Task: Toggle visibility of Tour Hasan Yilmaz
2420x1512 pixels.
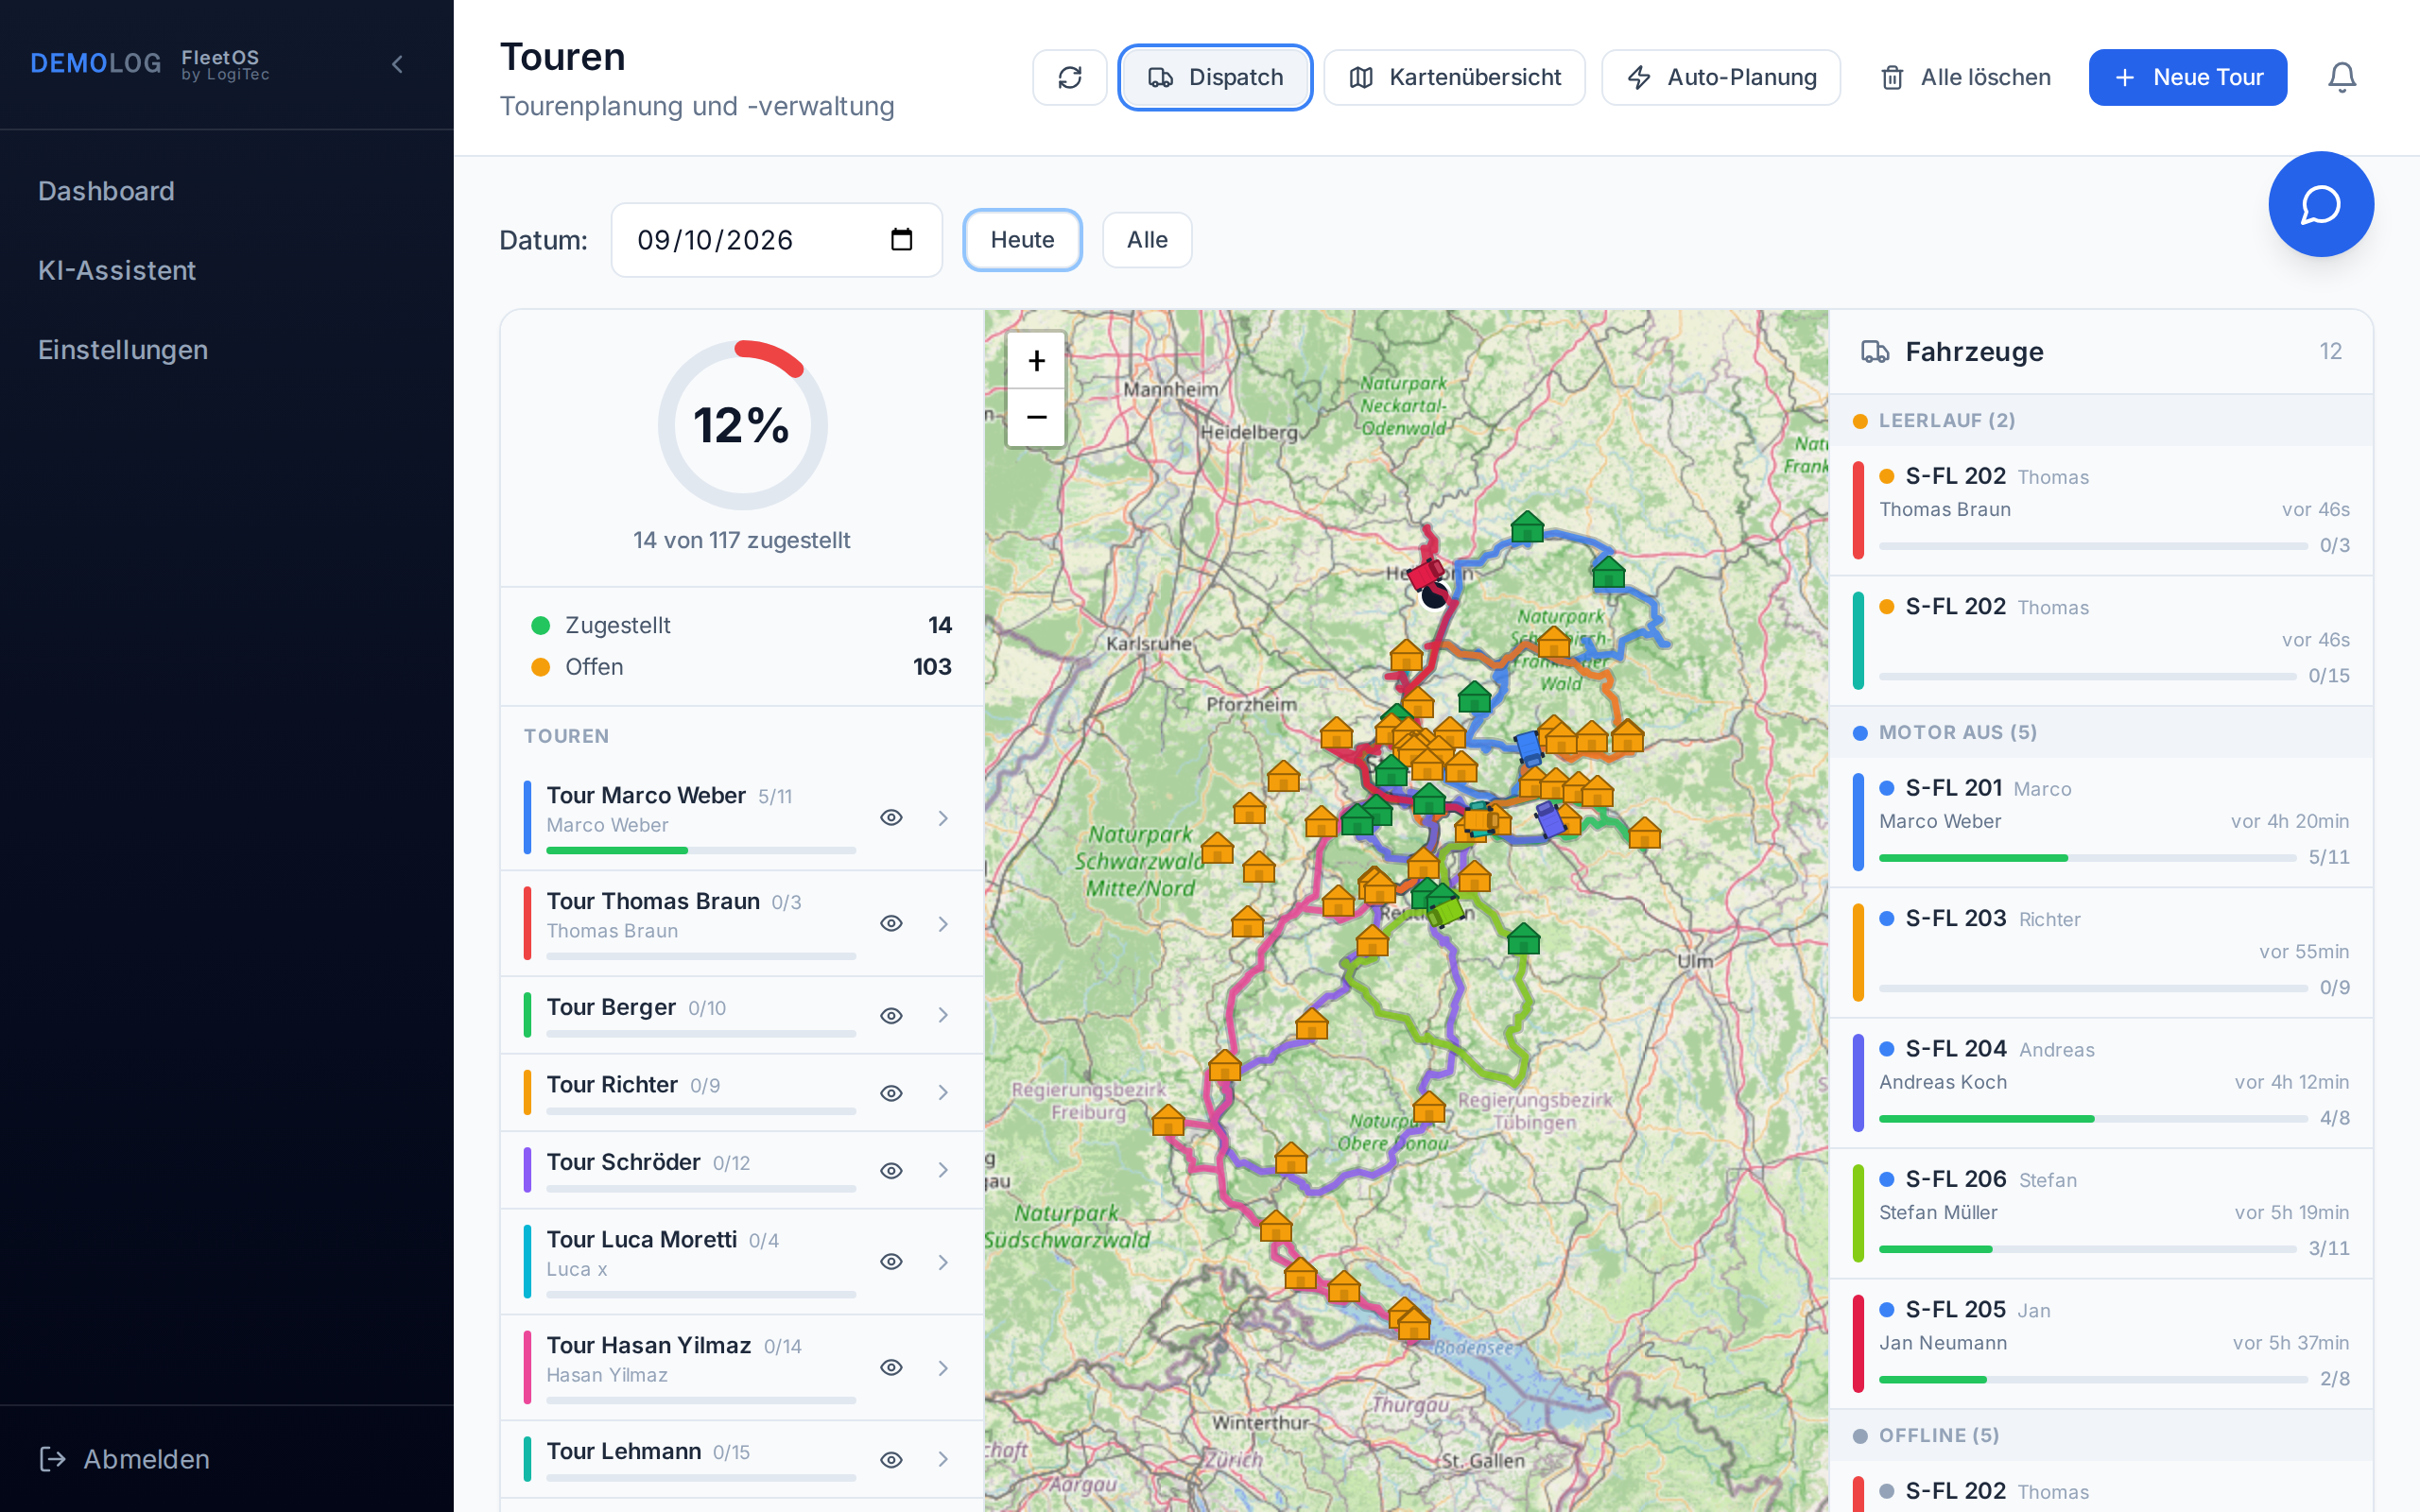Action: (x=891, y=1367)
